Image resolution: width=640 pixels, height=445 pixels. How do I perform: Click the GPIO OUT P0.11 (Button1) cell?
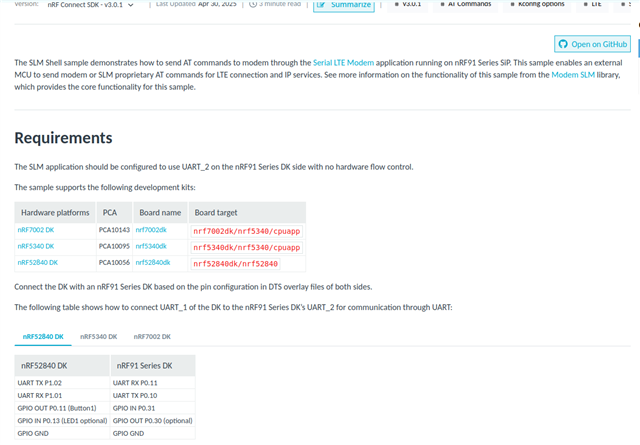click(x=62, y=408)
